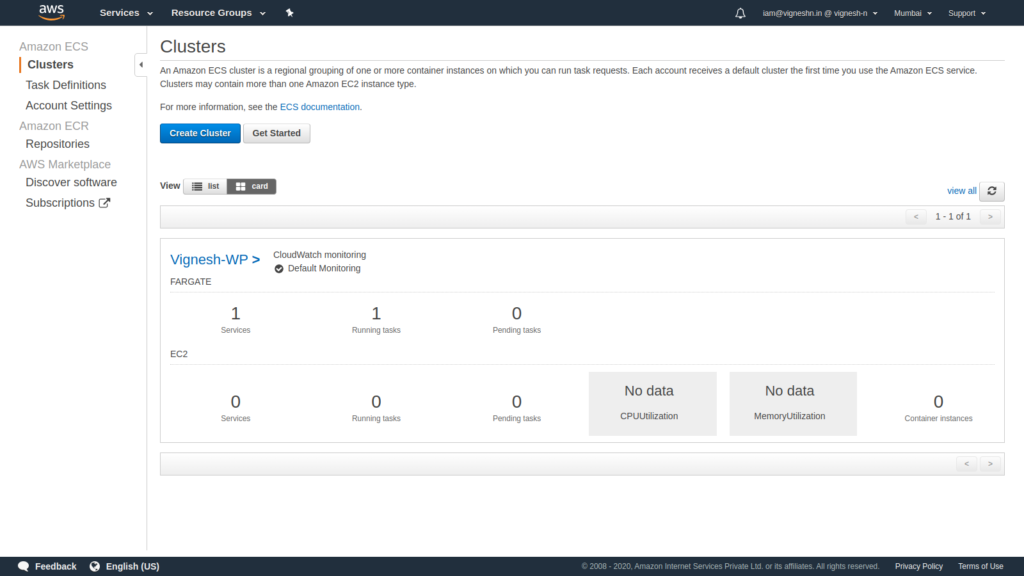Open the ECS documentation link
This screenshot has height=576, width=1024.
tap(319, 107)
